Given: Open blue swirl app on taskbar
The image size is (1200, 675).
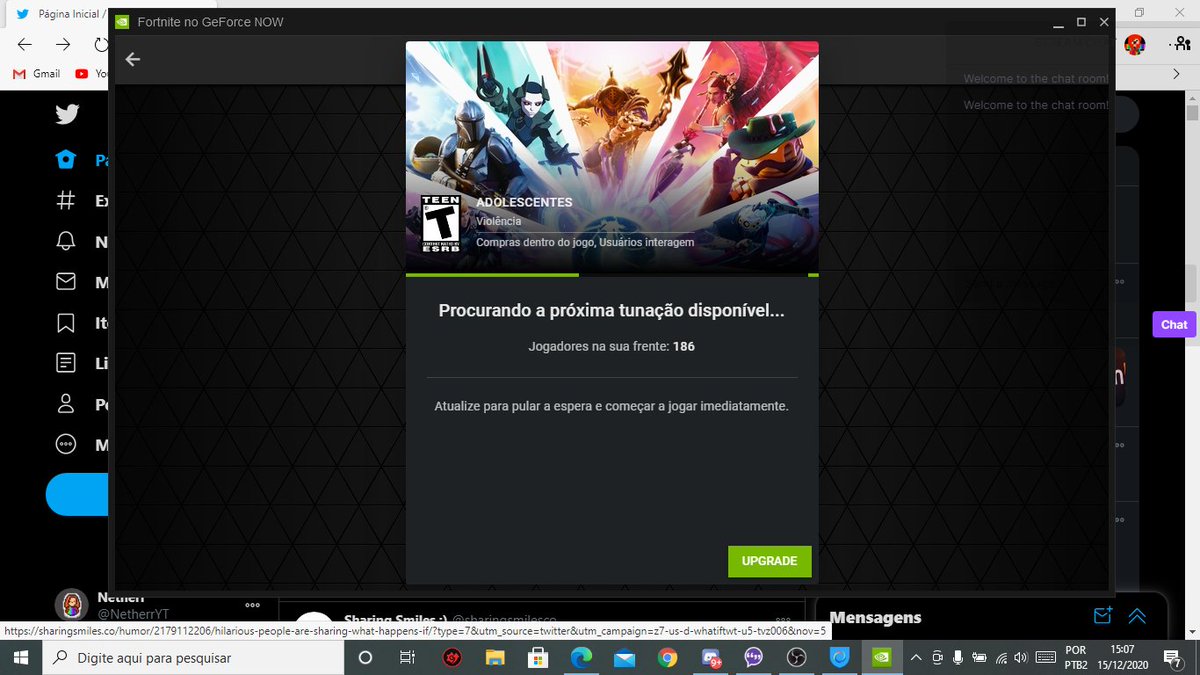Looking at the screenshot, I should (841, 658).
